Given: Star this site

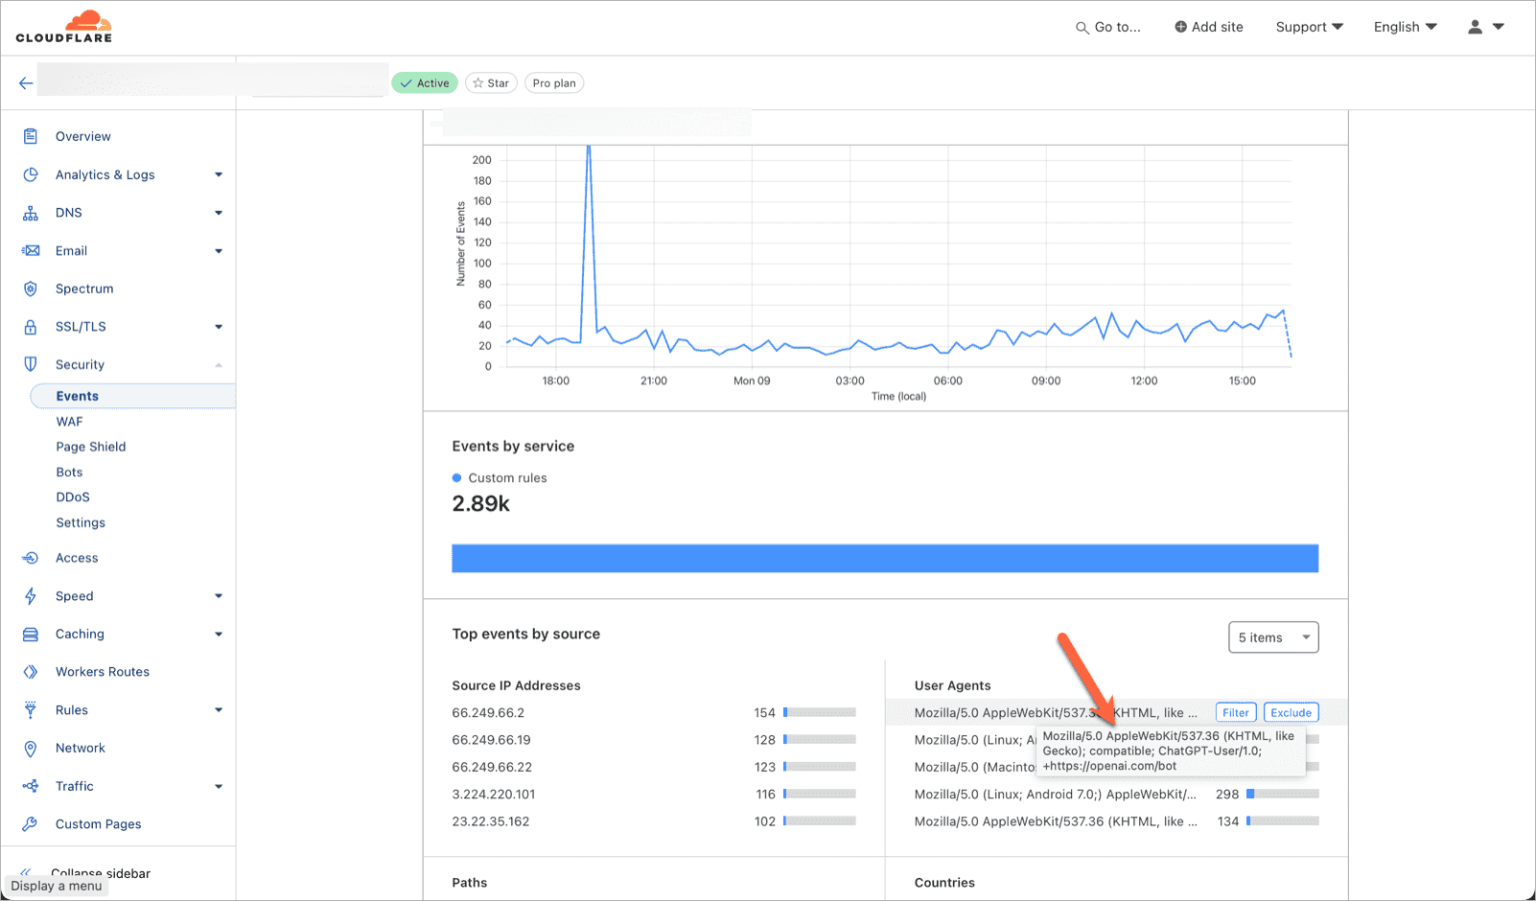Looking at the screenshot, I should tap(491, 83).
